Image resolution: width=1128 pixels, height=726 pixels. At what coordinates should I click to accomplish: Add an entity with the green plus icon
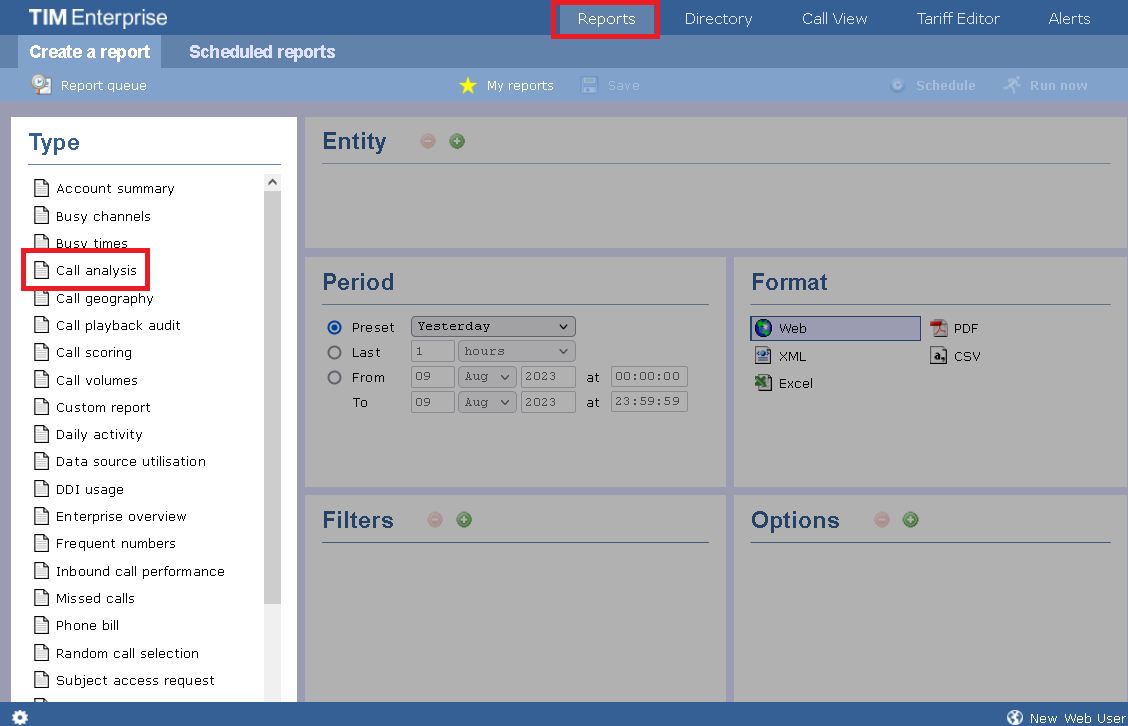point(457,141)
